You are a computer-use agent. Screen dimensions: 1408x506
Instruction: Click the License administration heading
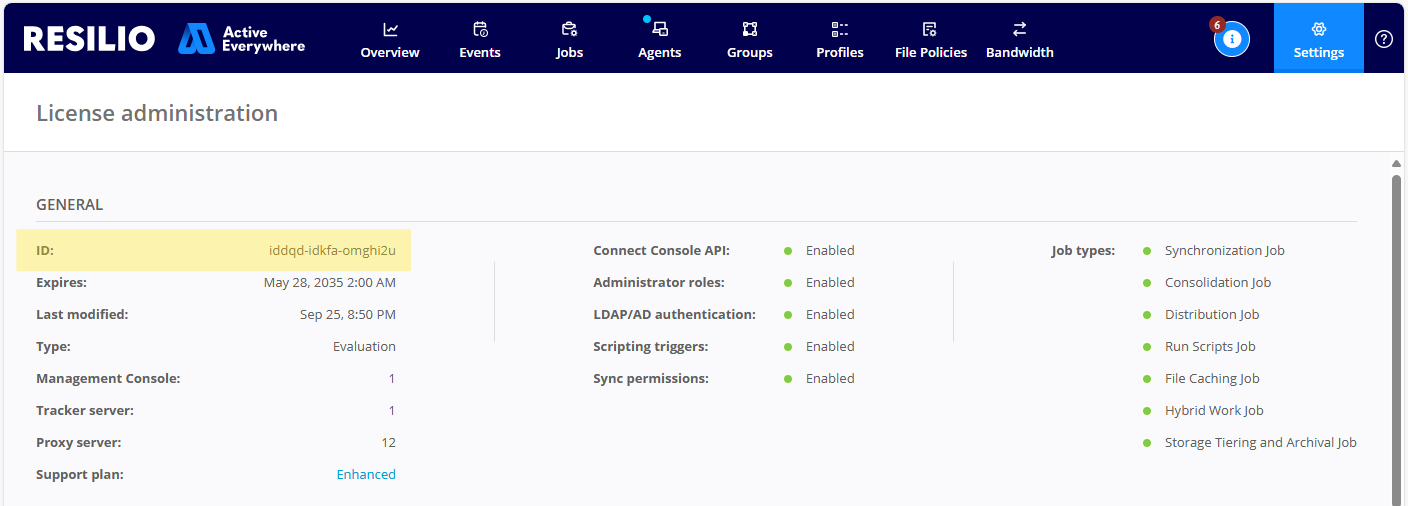[x=157, y=113]
